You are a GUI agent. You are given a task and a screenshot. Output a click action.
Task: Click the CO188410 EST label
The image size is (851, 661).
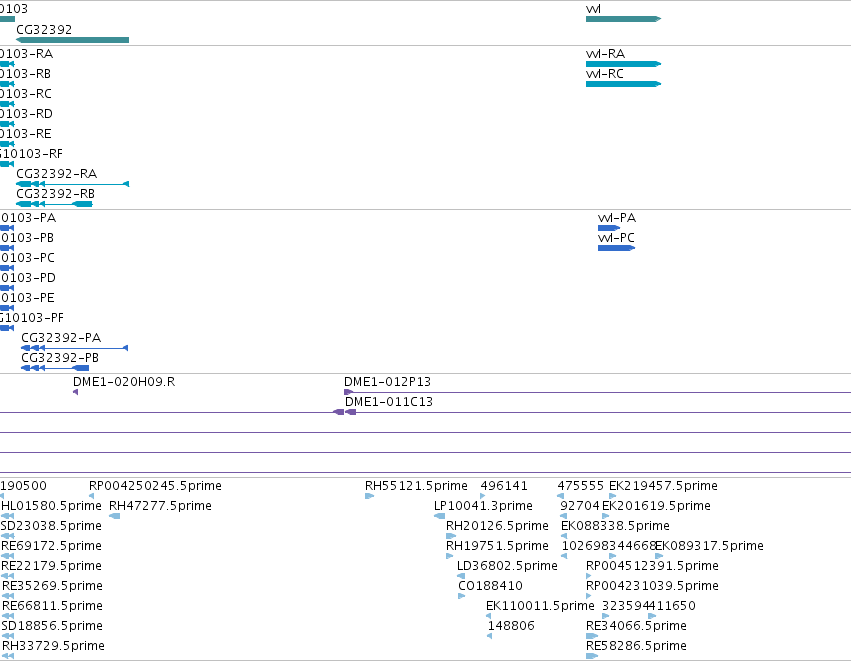click(491, 586)
